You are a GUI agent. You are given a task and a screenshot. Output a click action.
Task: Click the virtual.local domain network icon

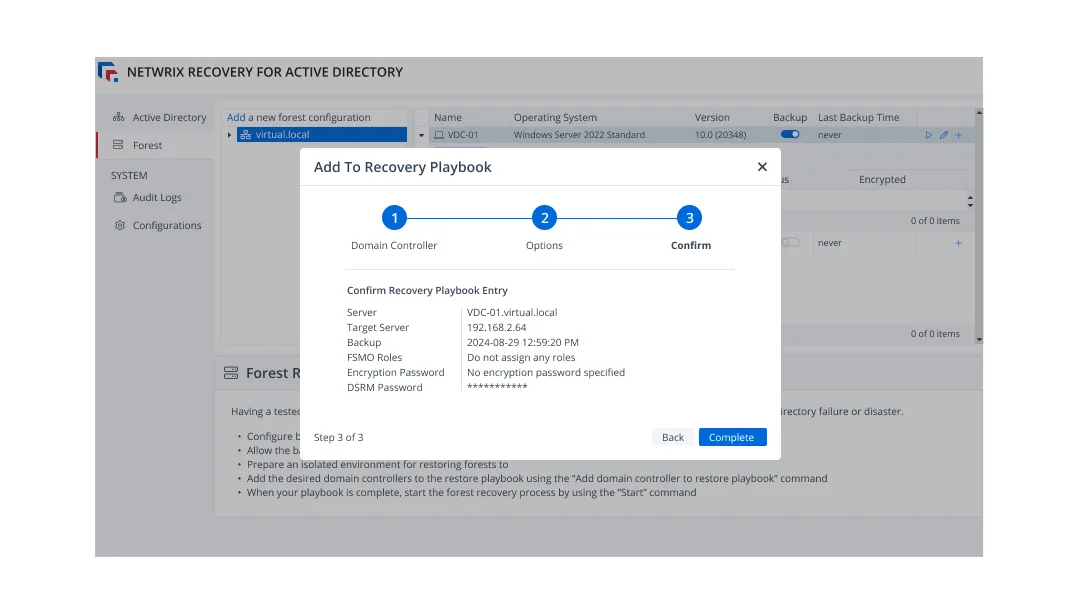click(246, 135)
